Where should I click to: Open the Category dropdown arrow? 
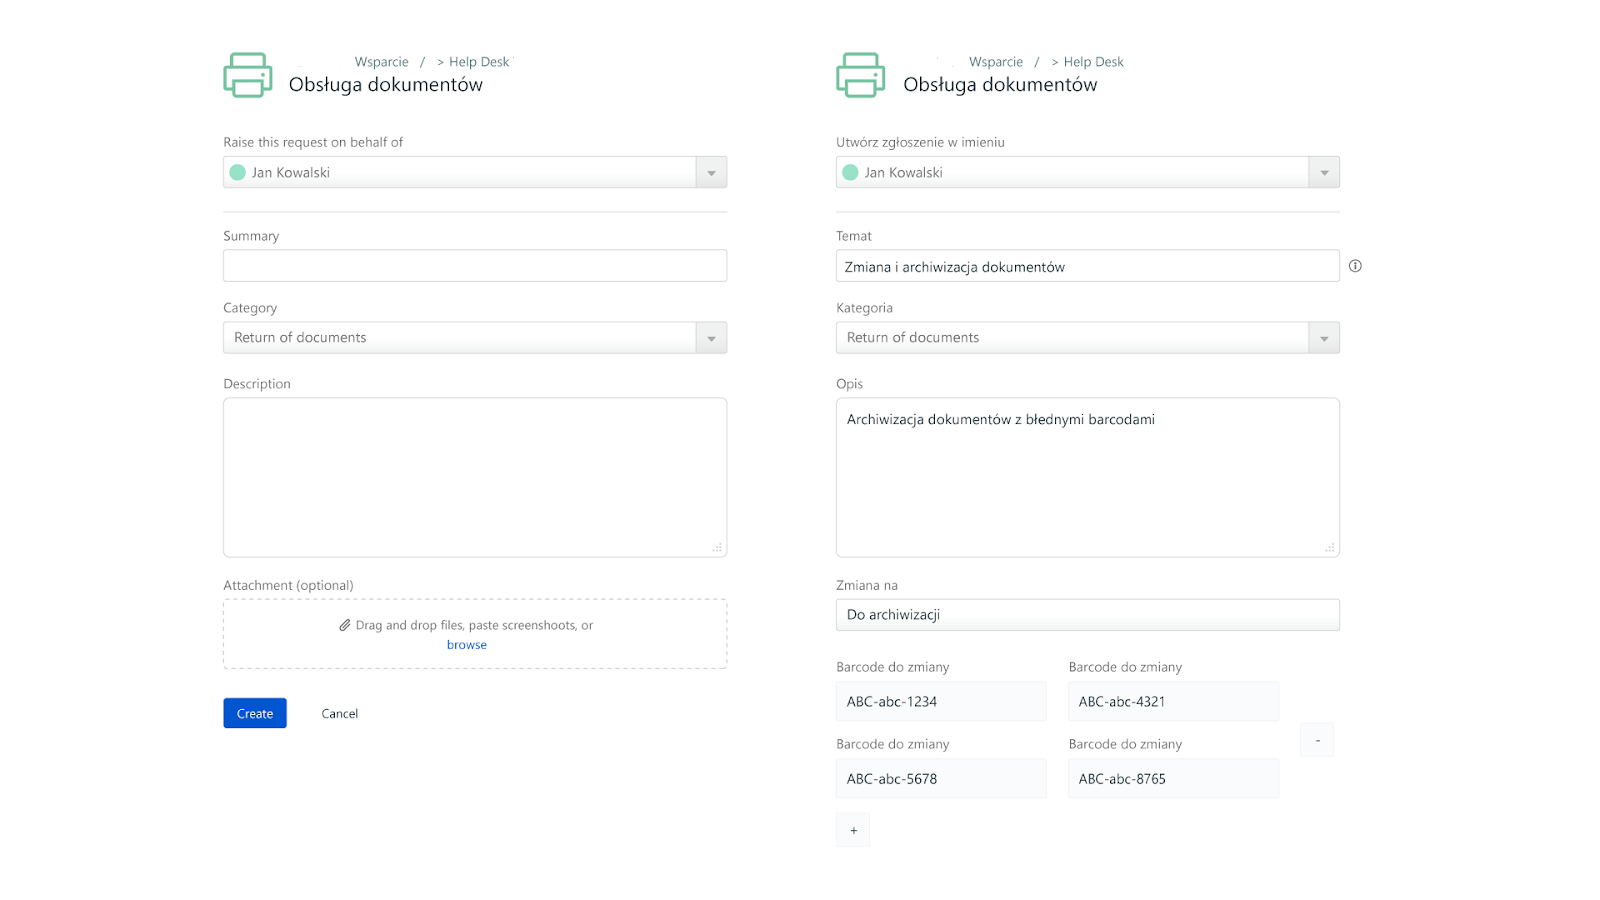pyautogui.click(x=711, y=338)
